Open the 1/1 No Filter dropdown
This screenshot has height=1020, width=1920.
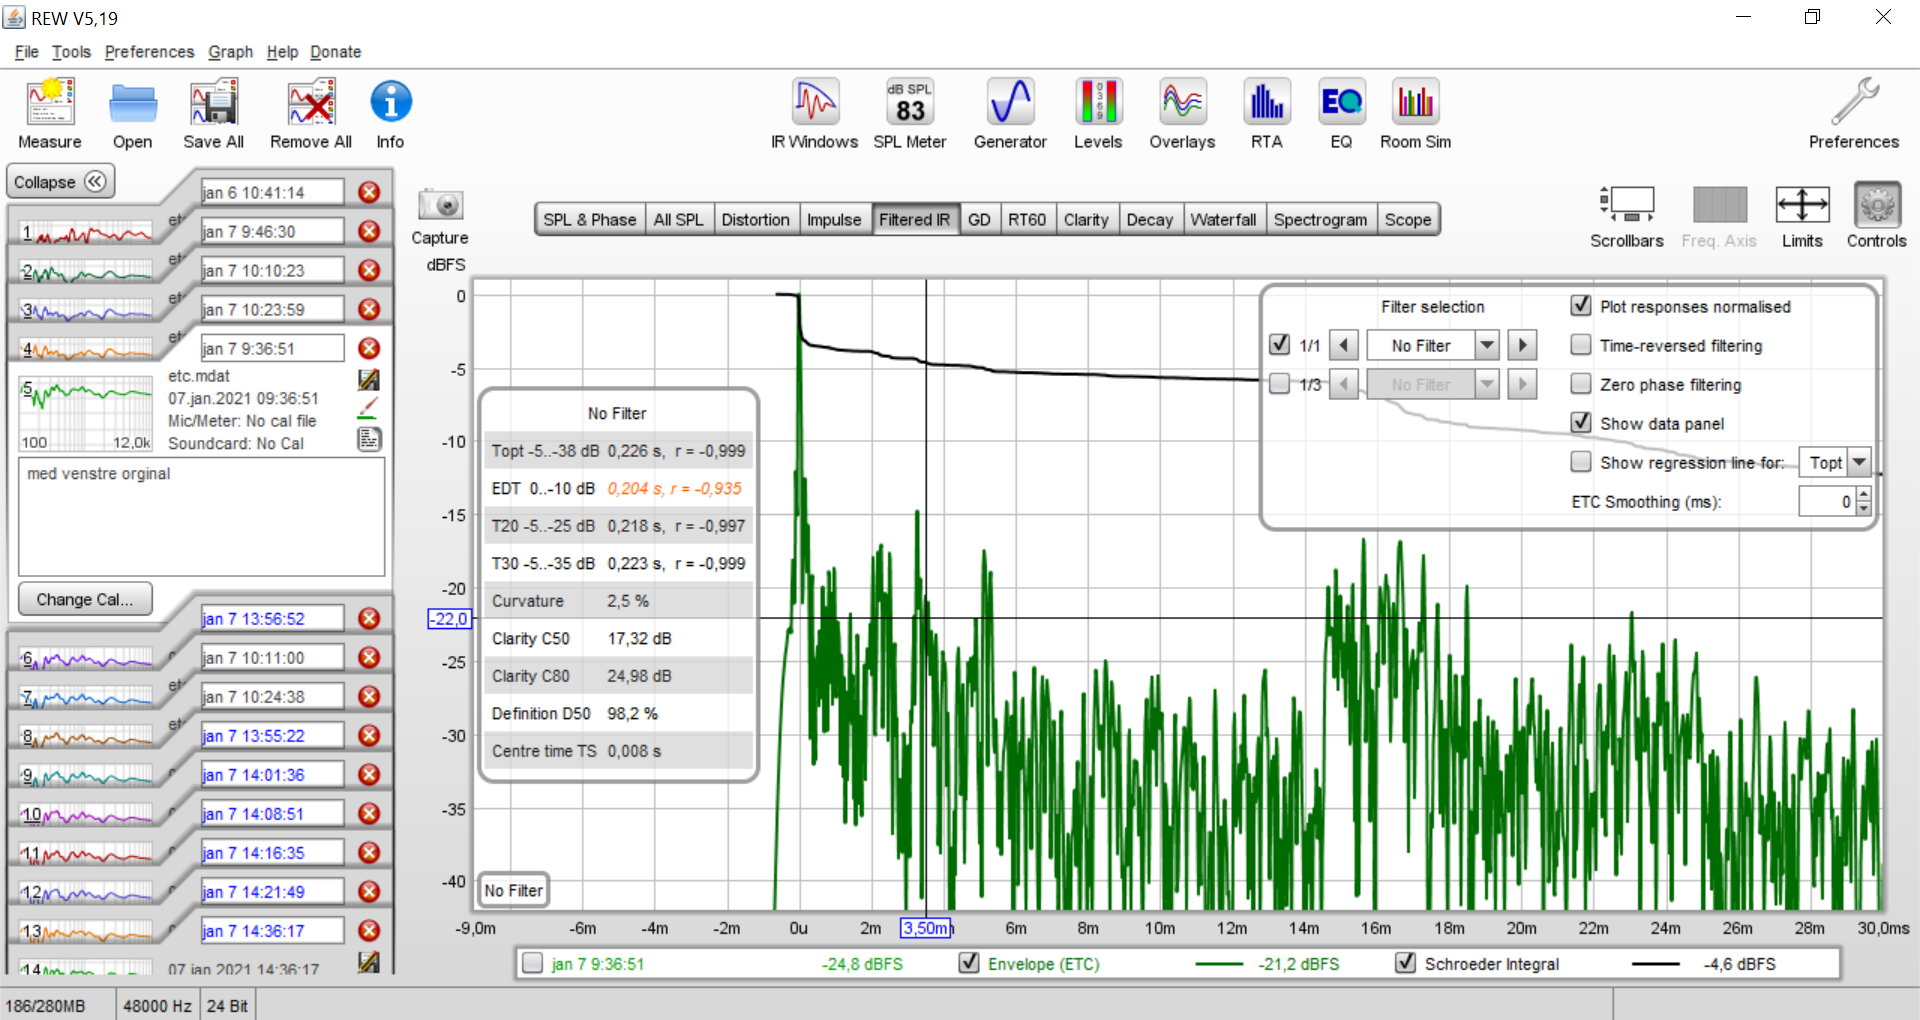tap(1487, 345)
